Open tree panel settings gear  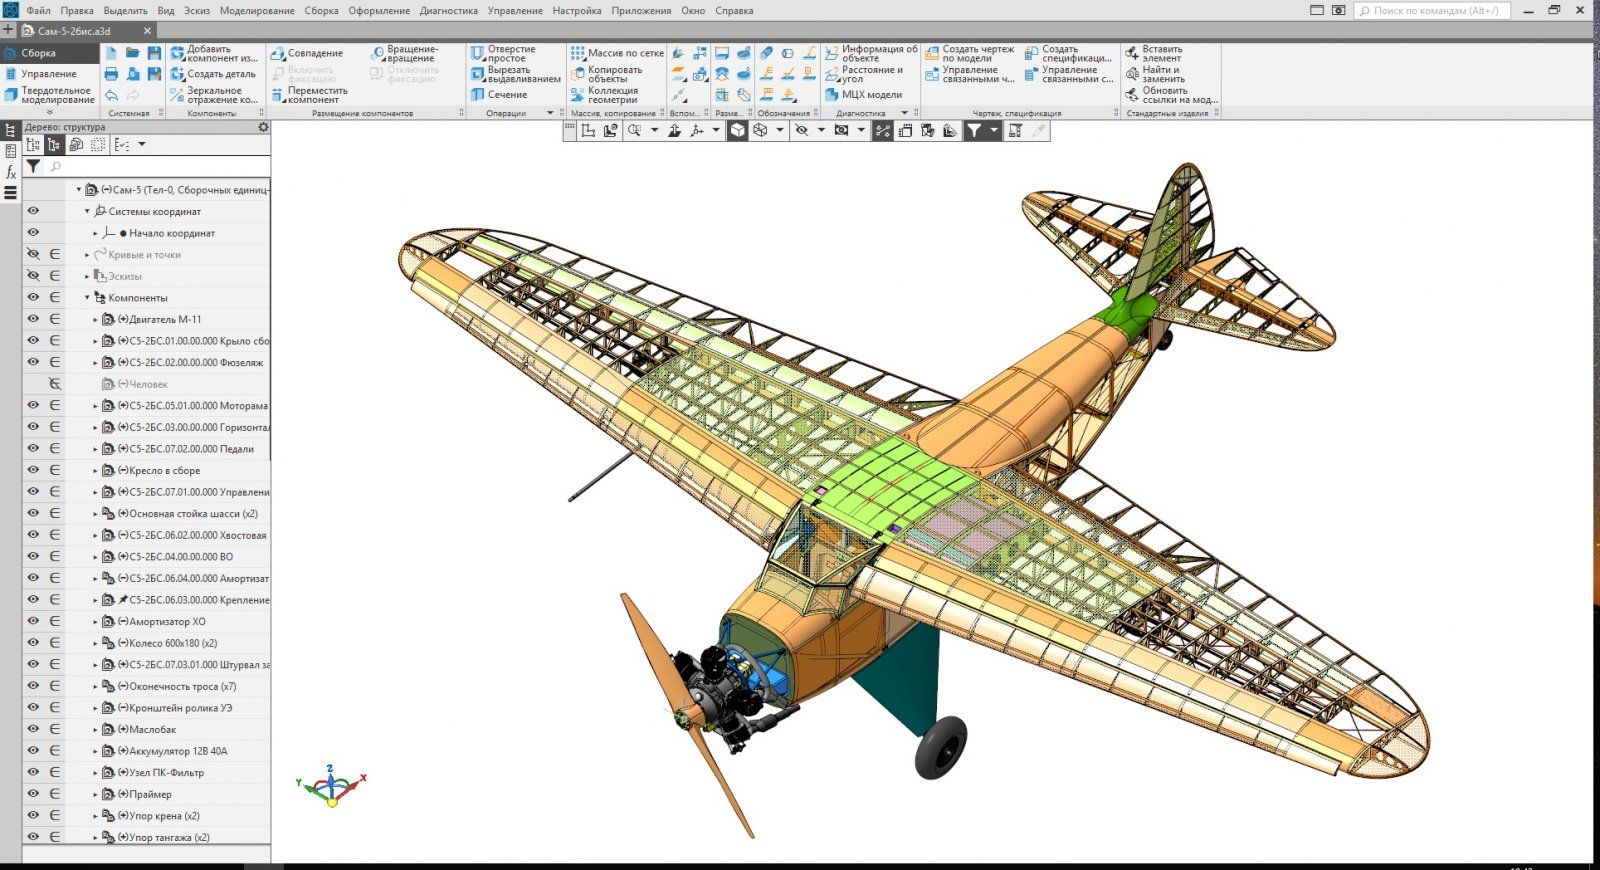click(x=263, y=127)
